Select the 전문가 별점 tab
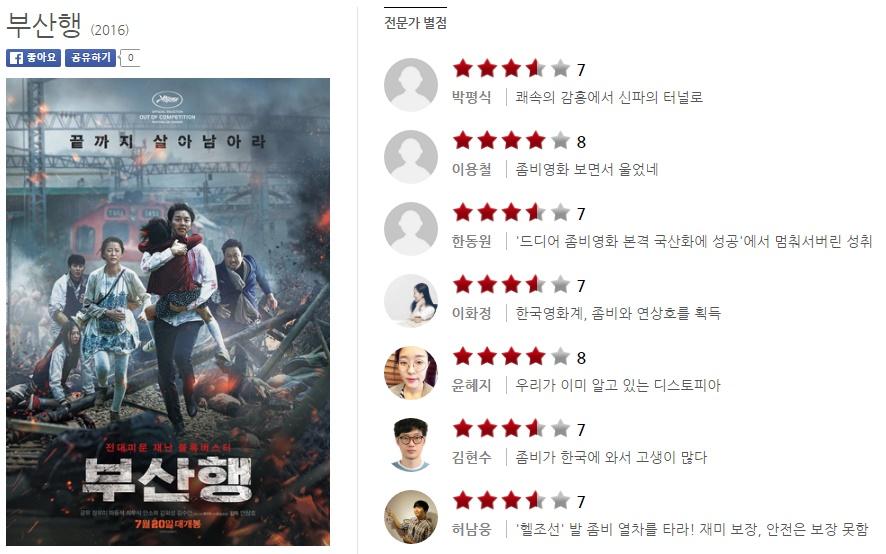 415,23
